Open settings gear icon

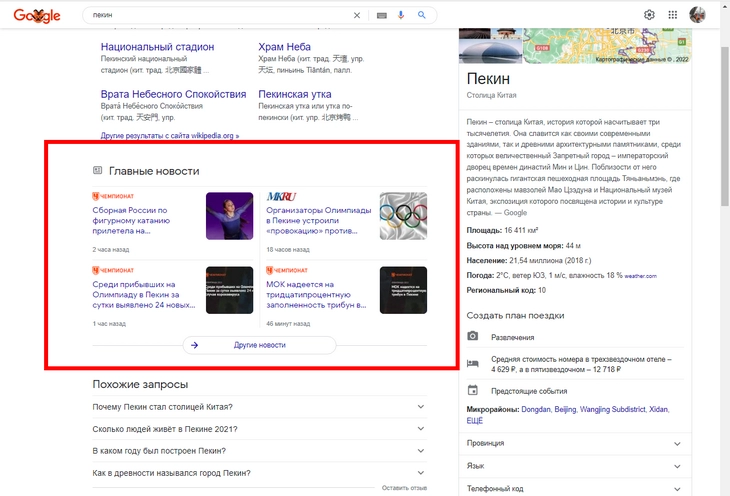tap(649, 15)
